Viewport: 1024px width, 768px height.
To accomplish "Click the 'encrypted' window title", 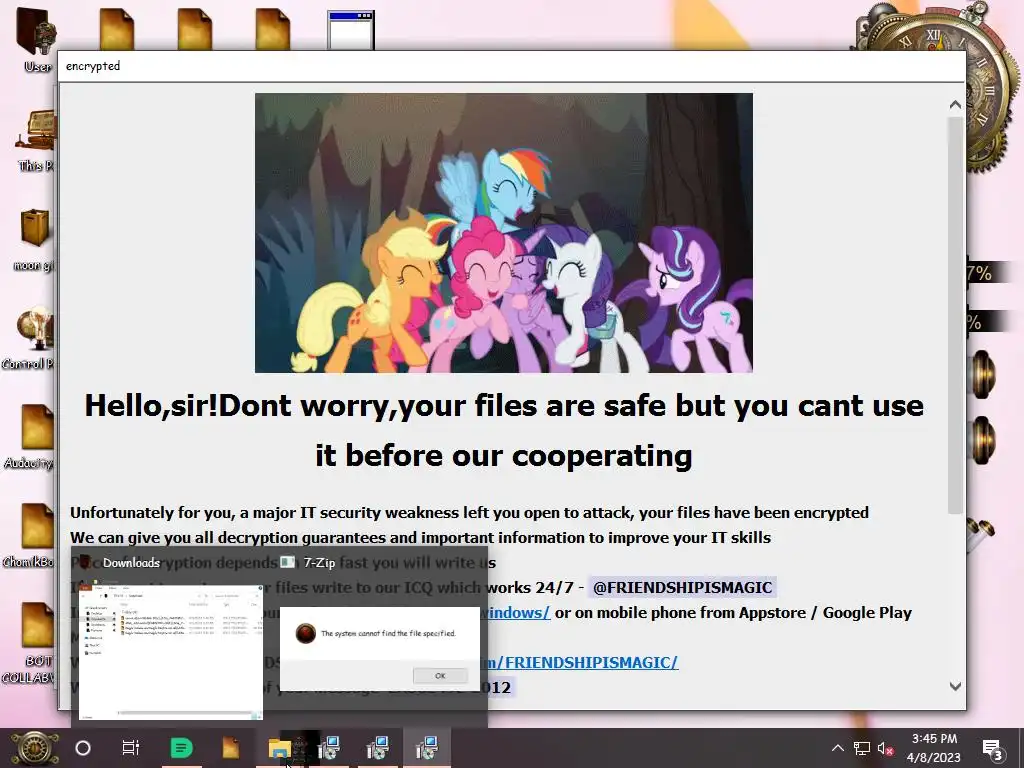I will (x=93, y=66).
